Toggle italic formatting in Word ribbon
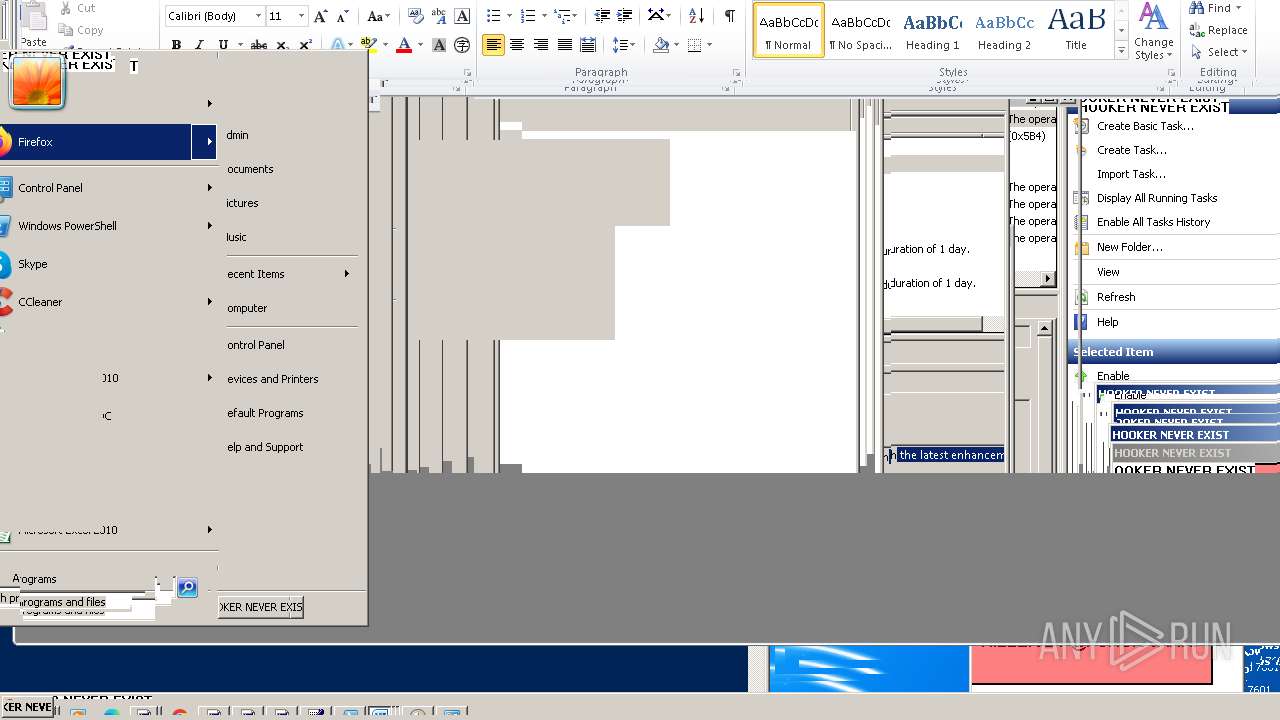This screenshot has height=720, width=1280. [x=199, y=45]
